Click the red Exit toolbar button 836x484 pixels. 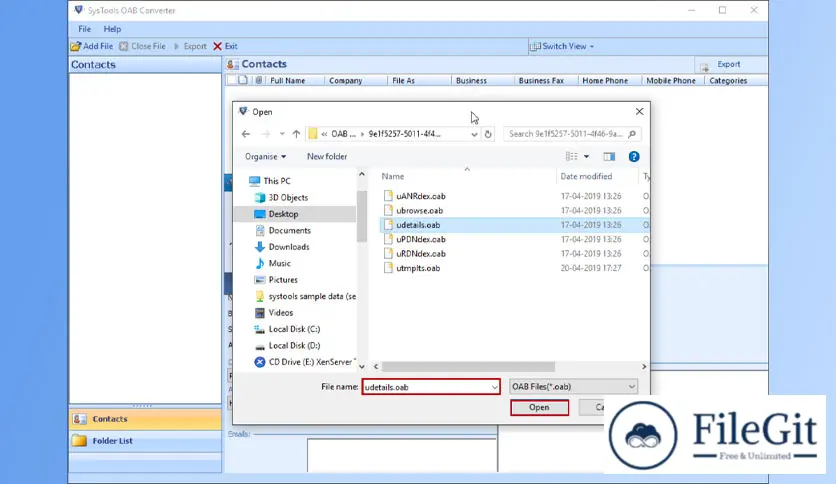[226, 46]
